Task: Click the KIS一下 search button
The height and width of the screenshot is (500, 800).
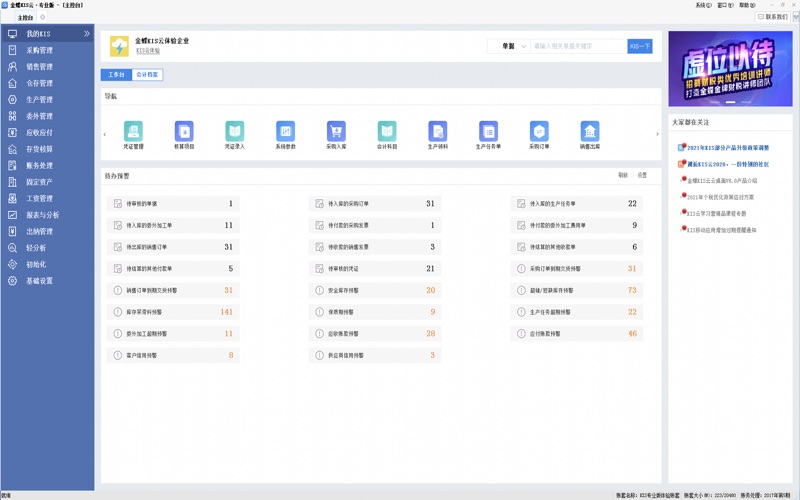Action: (640, 46)
